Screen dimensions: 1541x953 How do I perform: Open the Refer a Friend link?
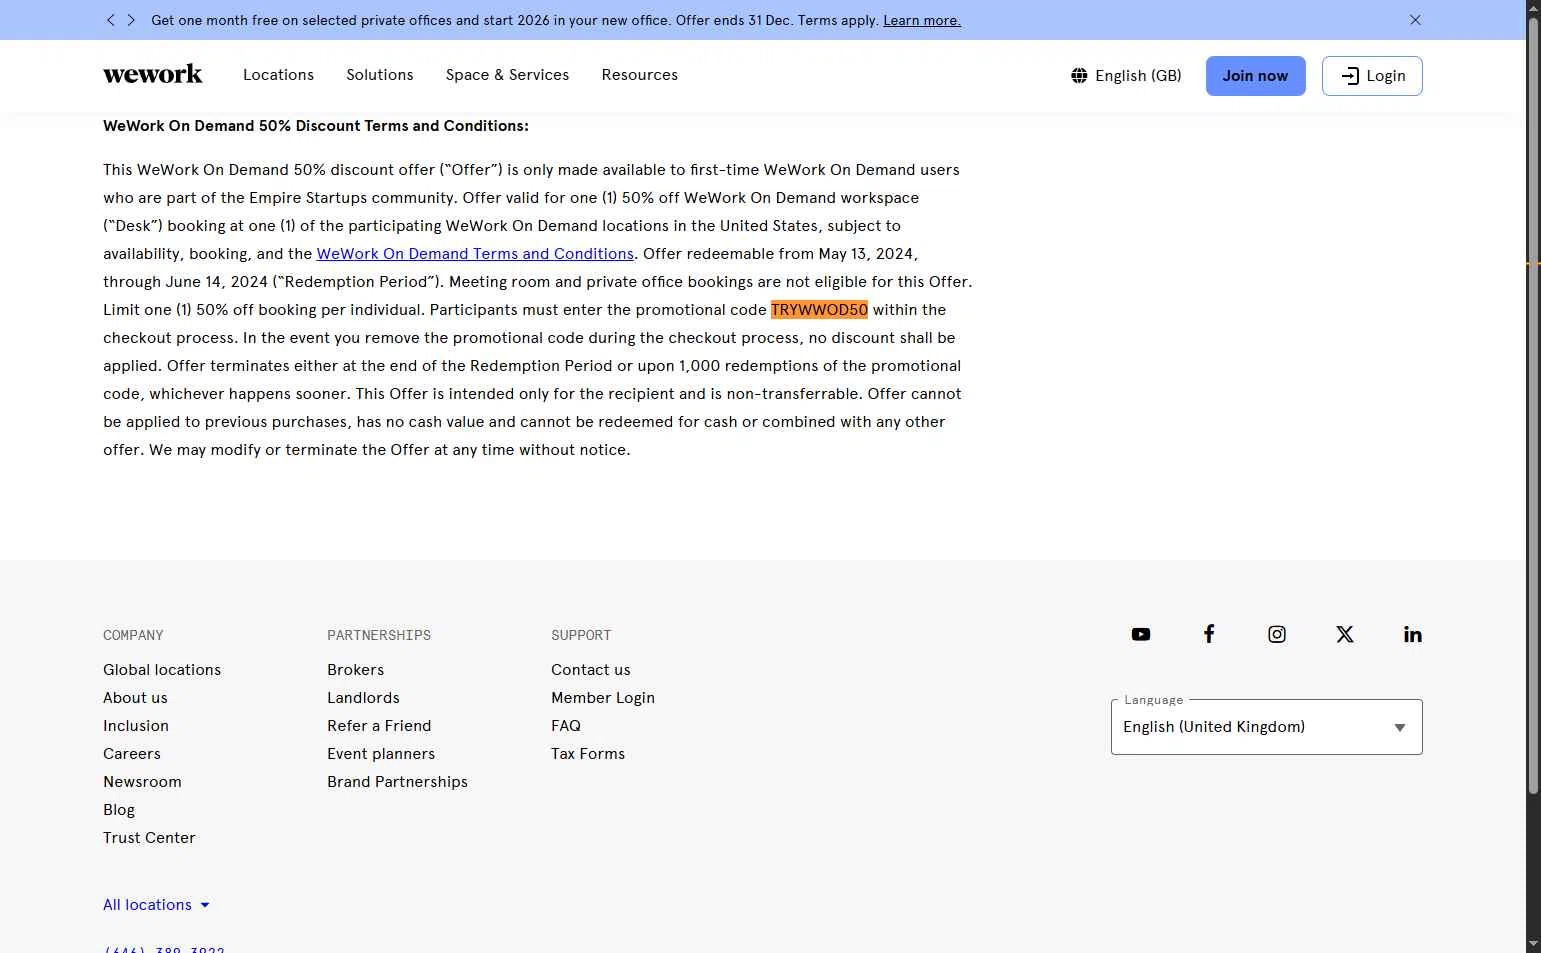click(379, 726)
